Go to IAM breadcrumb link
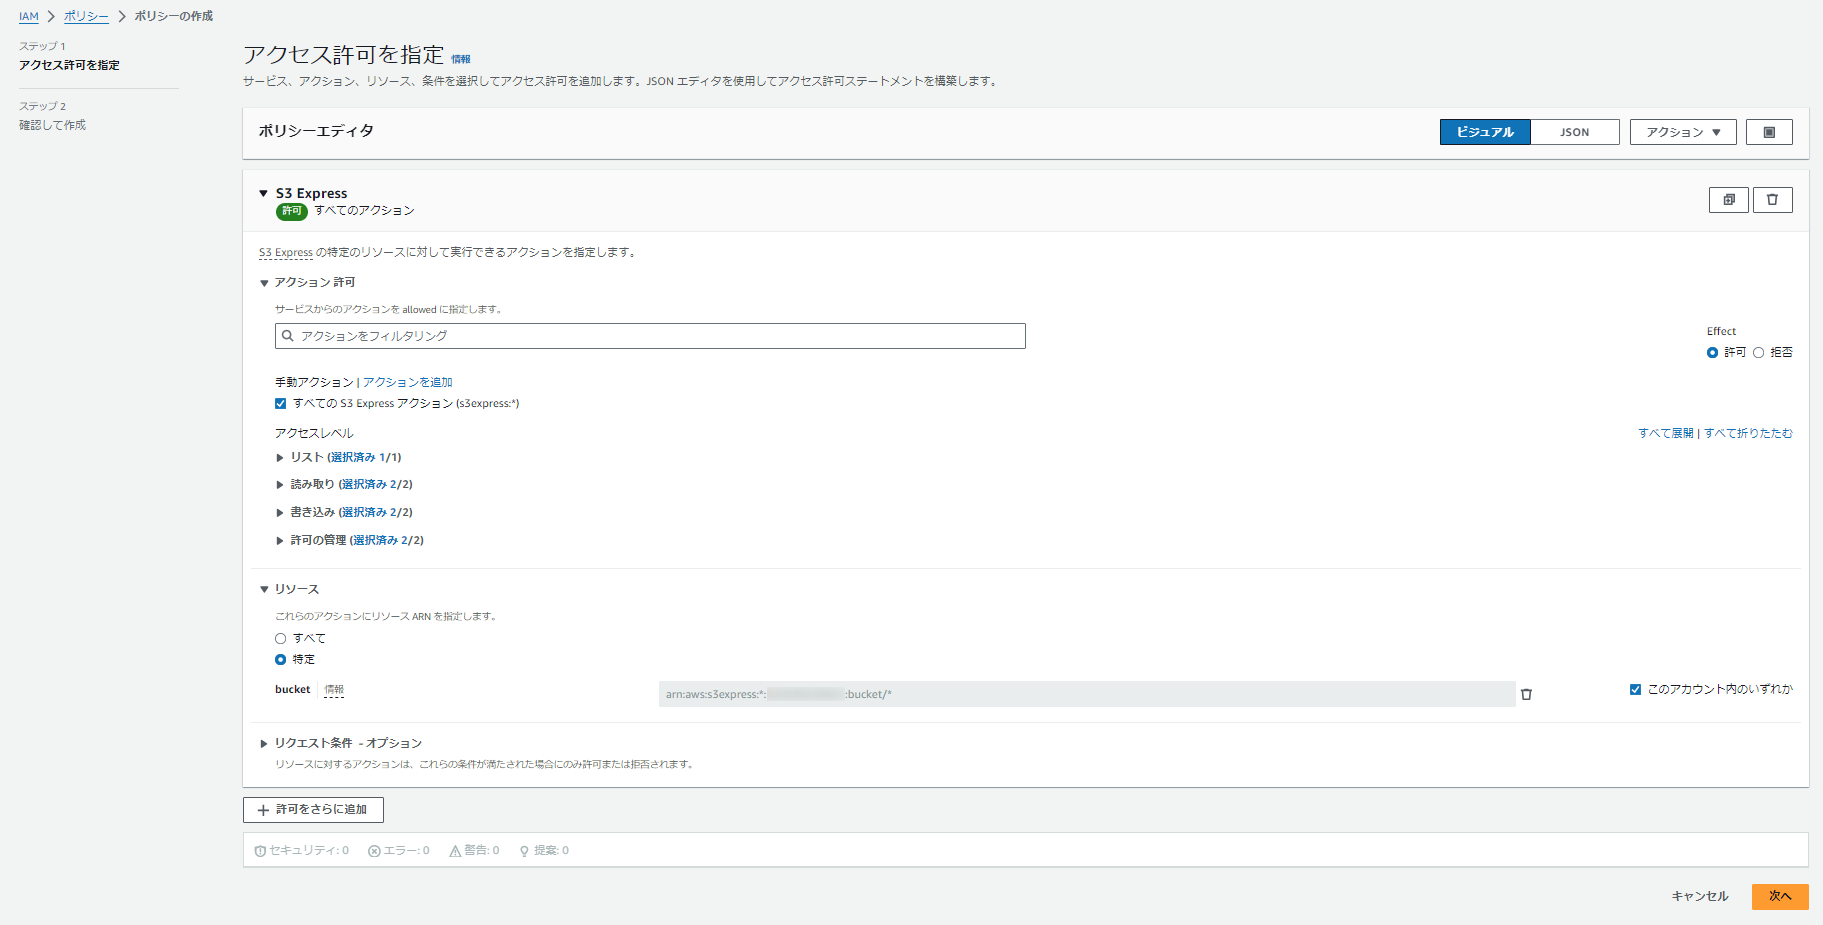This screenshot has width=1823, height=925. point(29,16)
